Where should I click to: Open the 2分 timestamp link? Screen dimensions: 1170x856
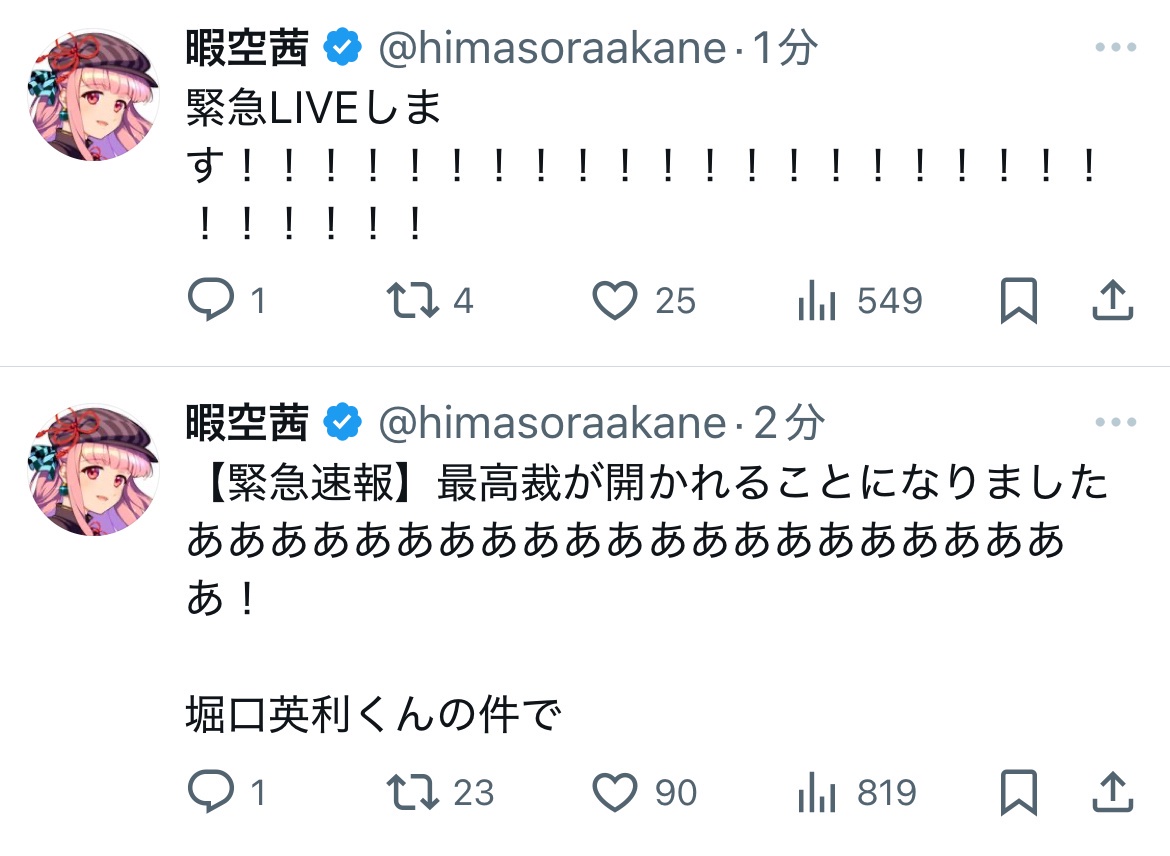(x=789, y=424)
